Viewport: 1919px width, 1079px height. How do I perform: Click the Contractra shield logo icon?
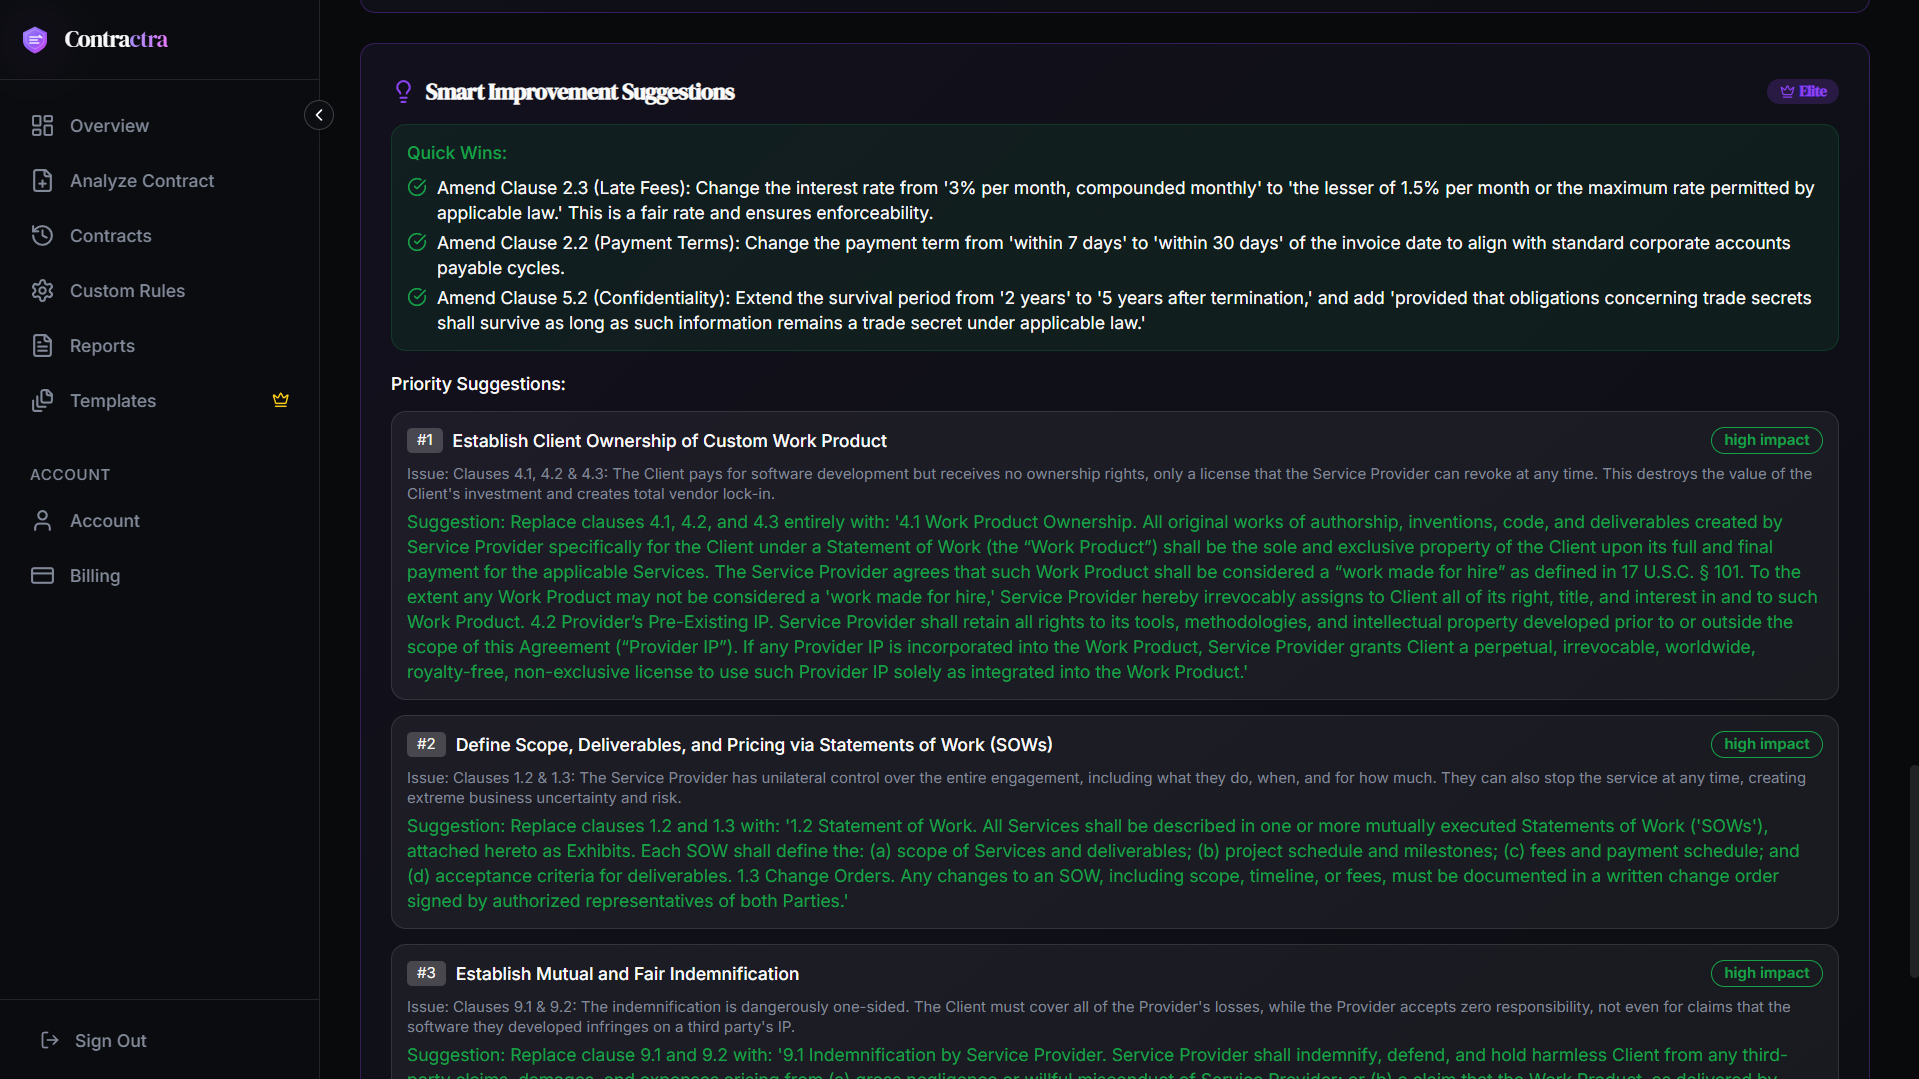click(35, 40)
